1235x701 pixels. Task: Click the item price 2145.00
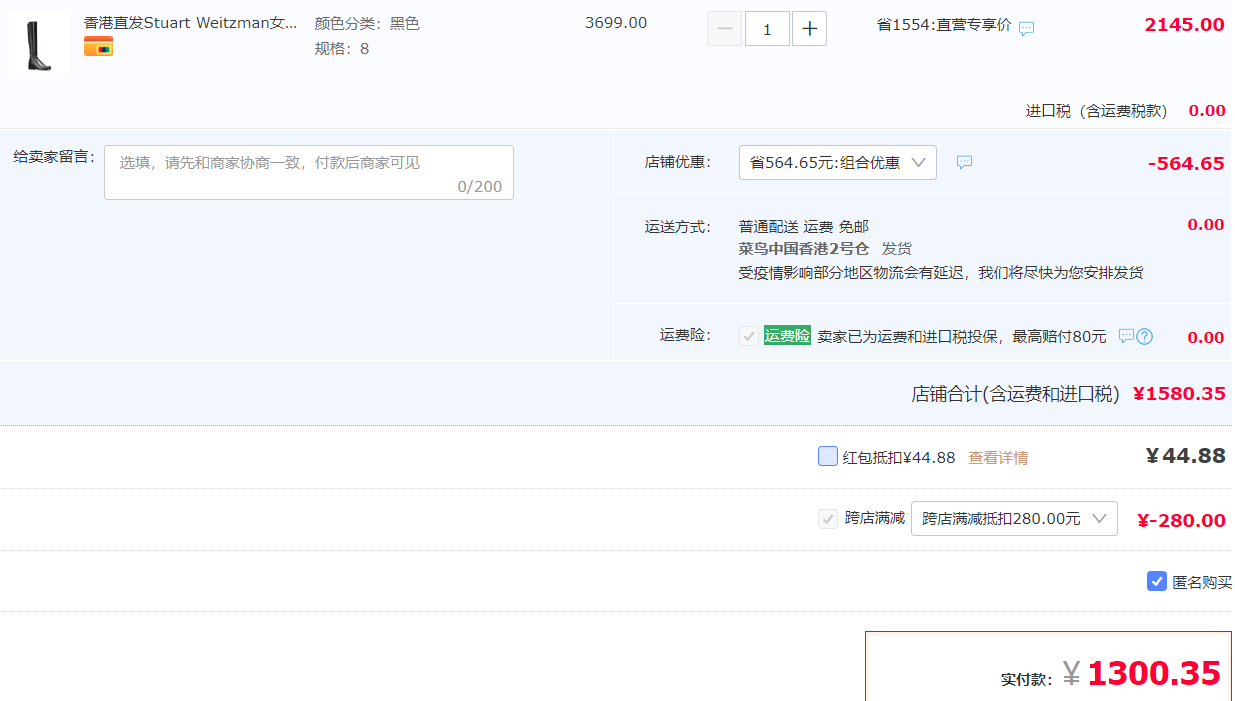point(1184,25)
